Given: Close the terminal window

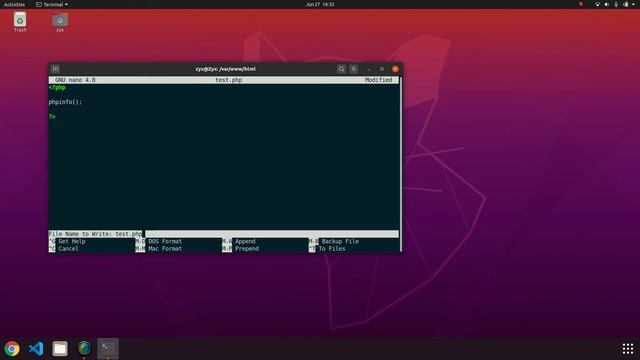Looking at the screenshot, I should pos(395,69).
